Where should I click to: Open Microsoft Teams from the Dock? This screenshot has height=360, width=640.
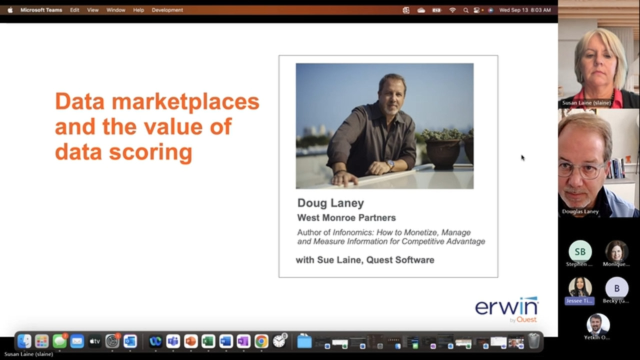click(173, 341)
